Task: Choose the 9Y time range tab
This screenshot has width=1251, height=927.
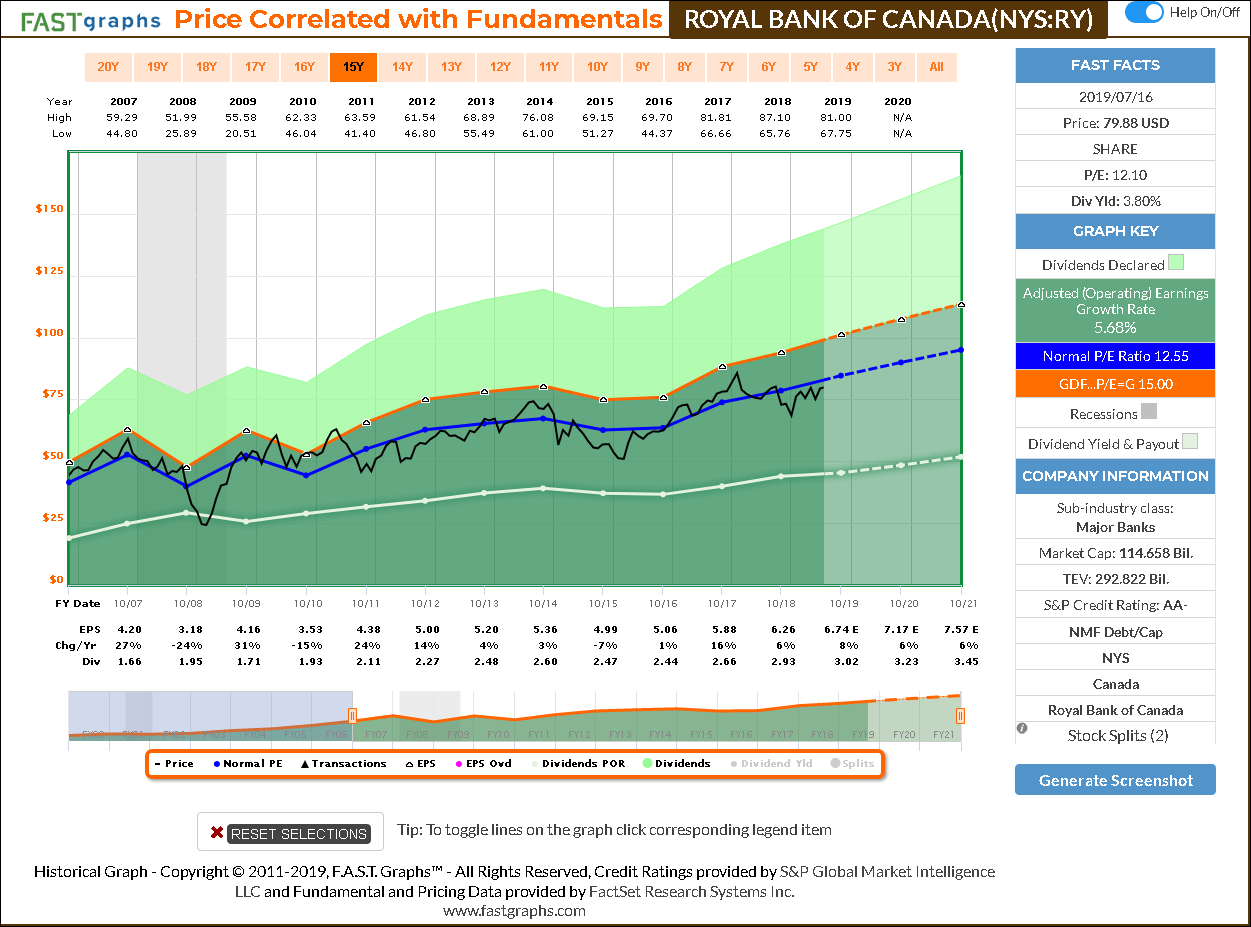Action: click(642, 67)
